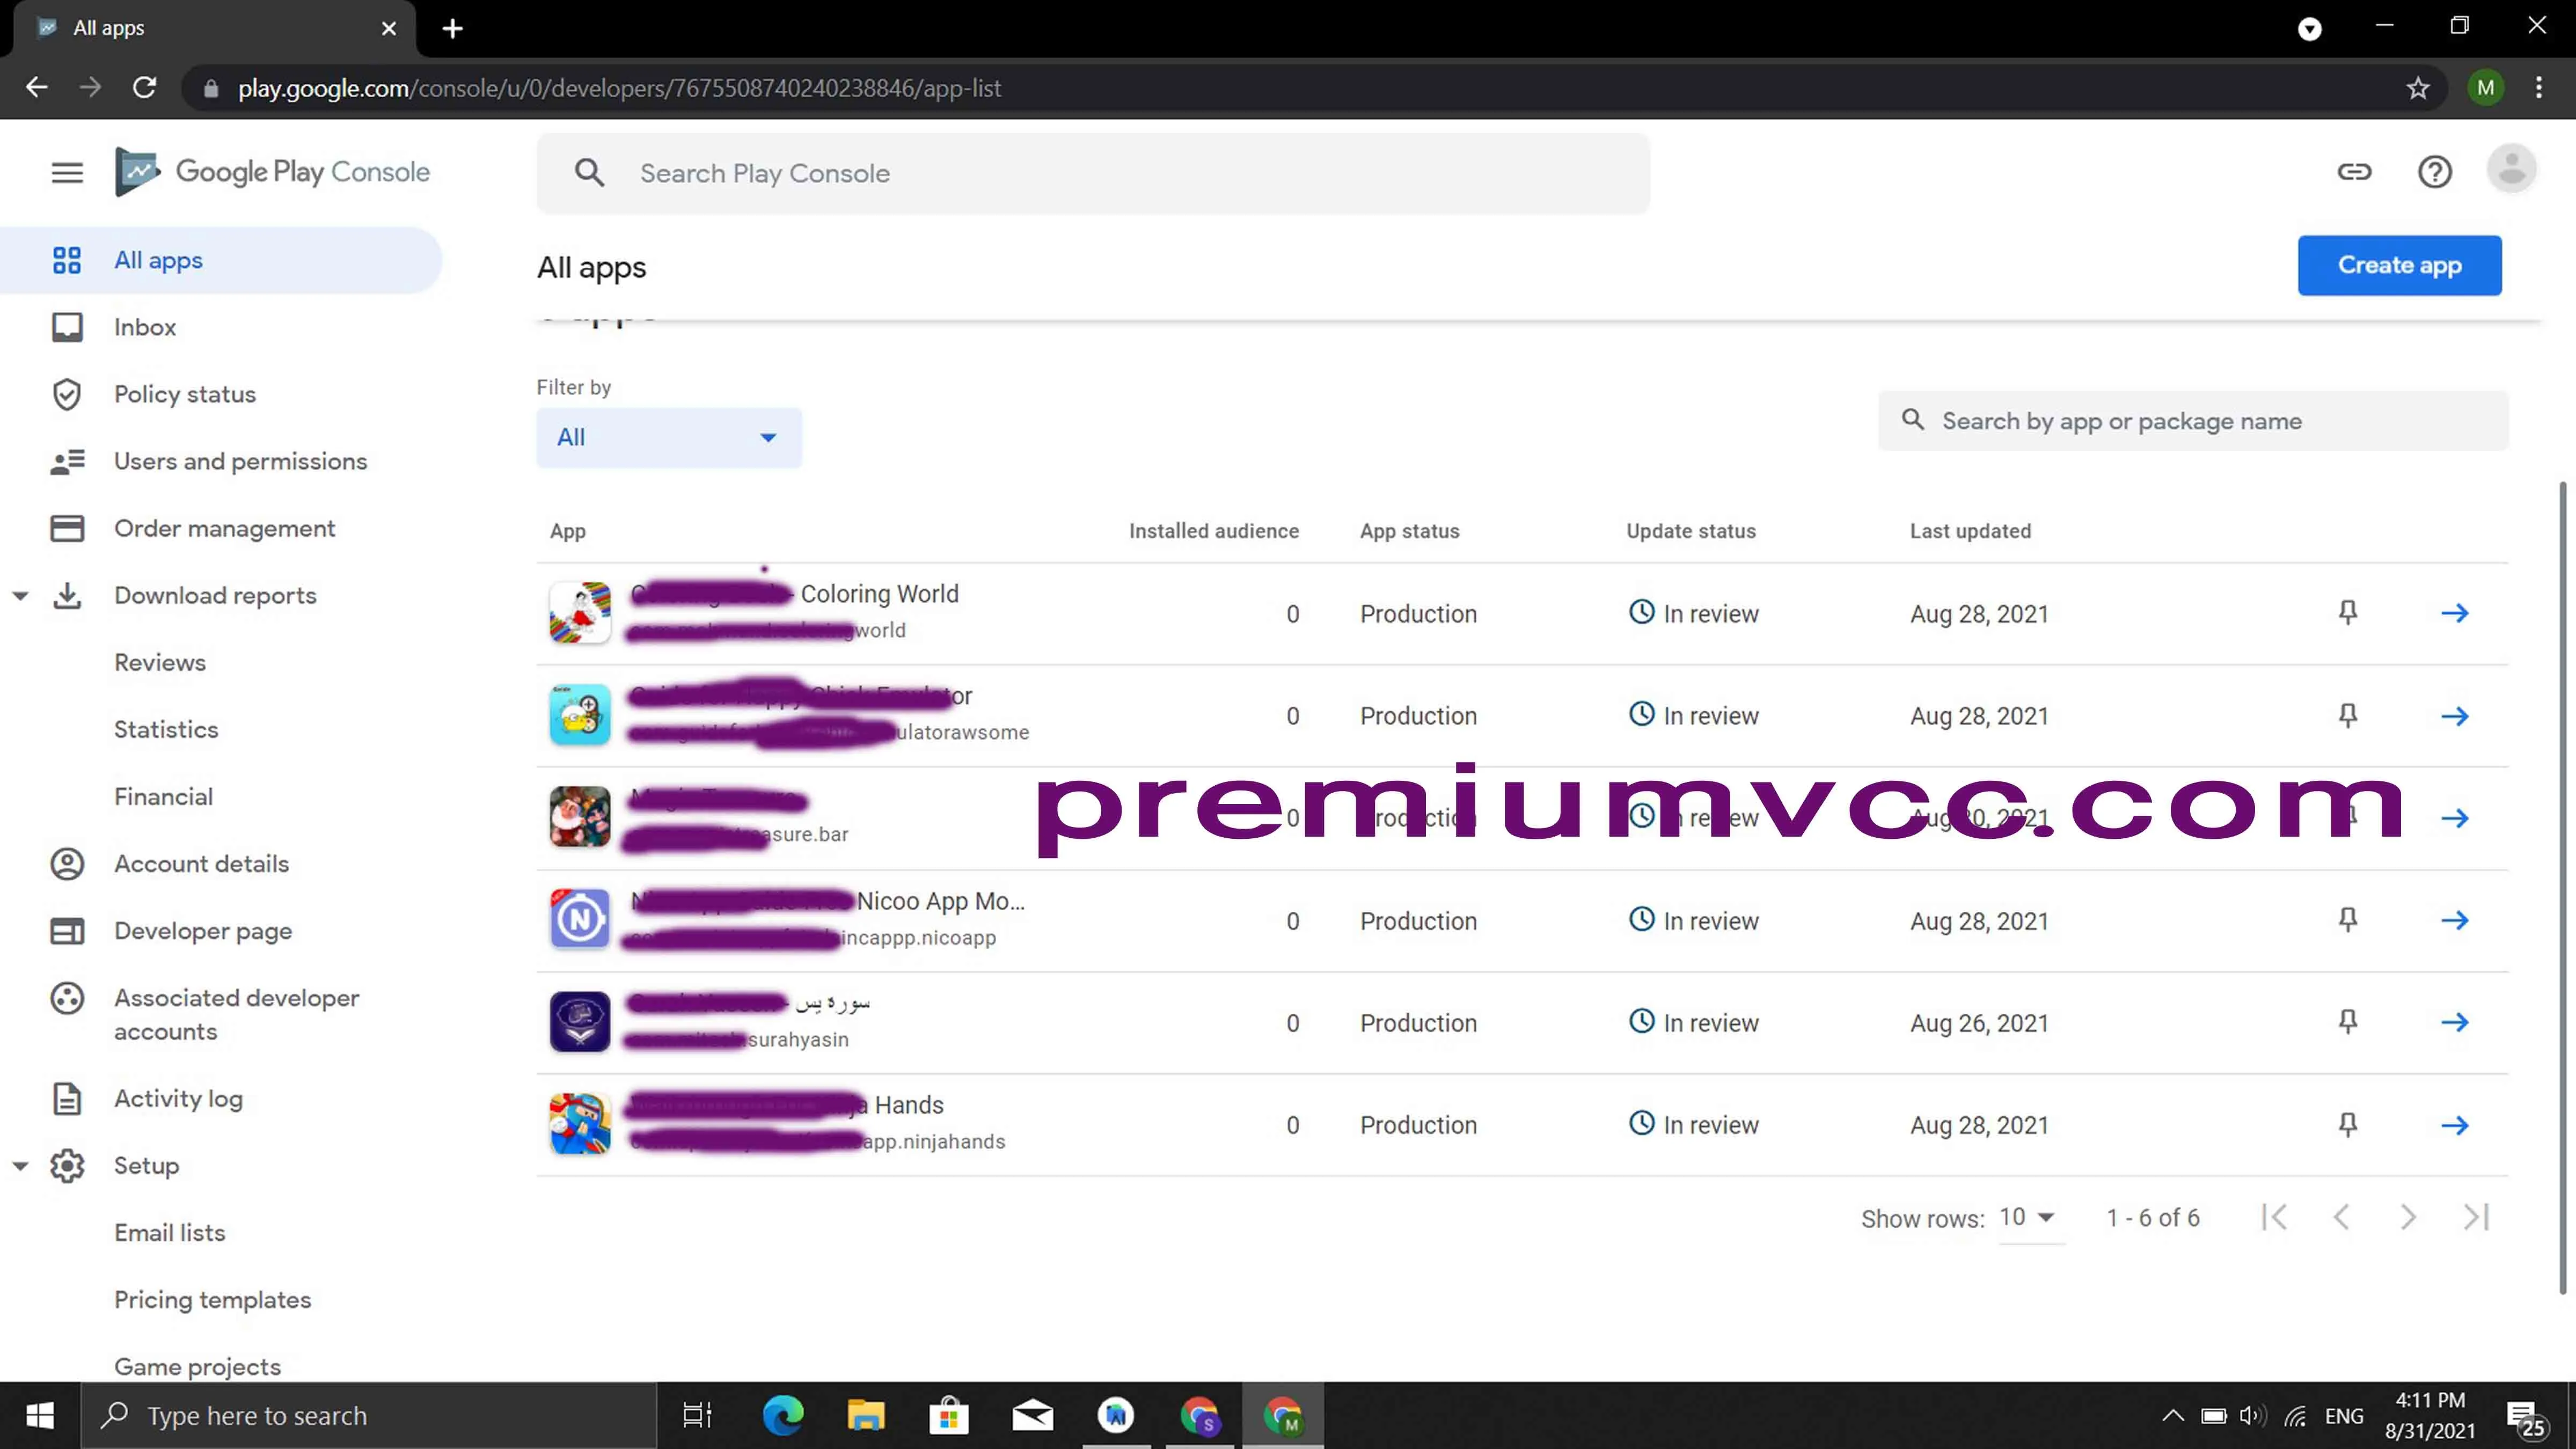
Task: Change Show rows count dropdown
Action: point(2030,1218)
